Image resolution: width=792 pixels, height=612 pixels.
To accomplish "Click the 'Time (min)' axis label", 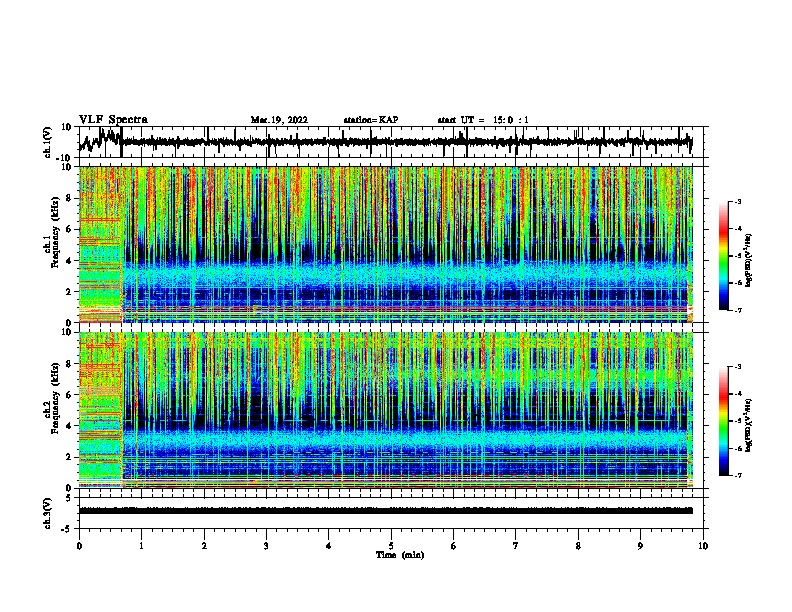I will coord(400,555).
